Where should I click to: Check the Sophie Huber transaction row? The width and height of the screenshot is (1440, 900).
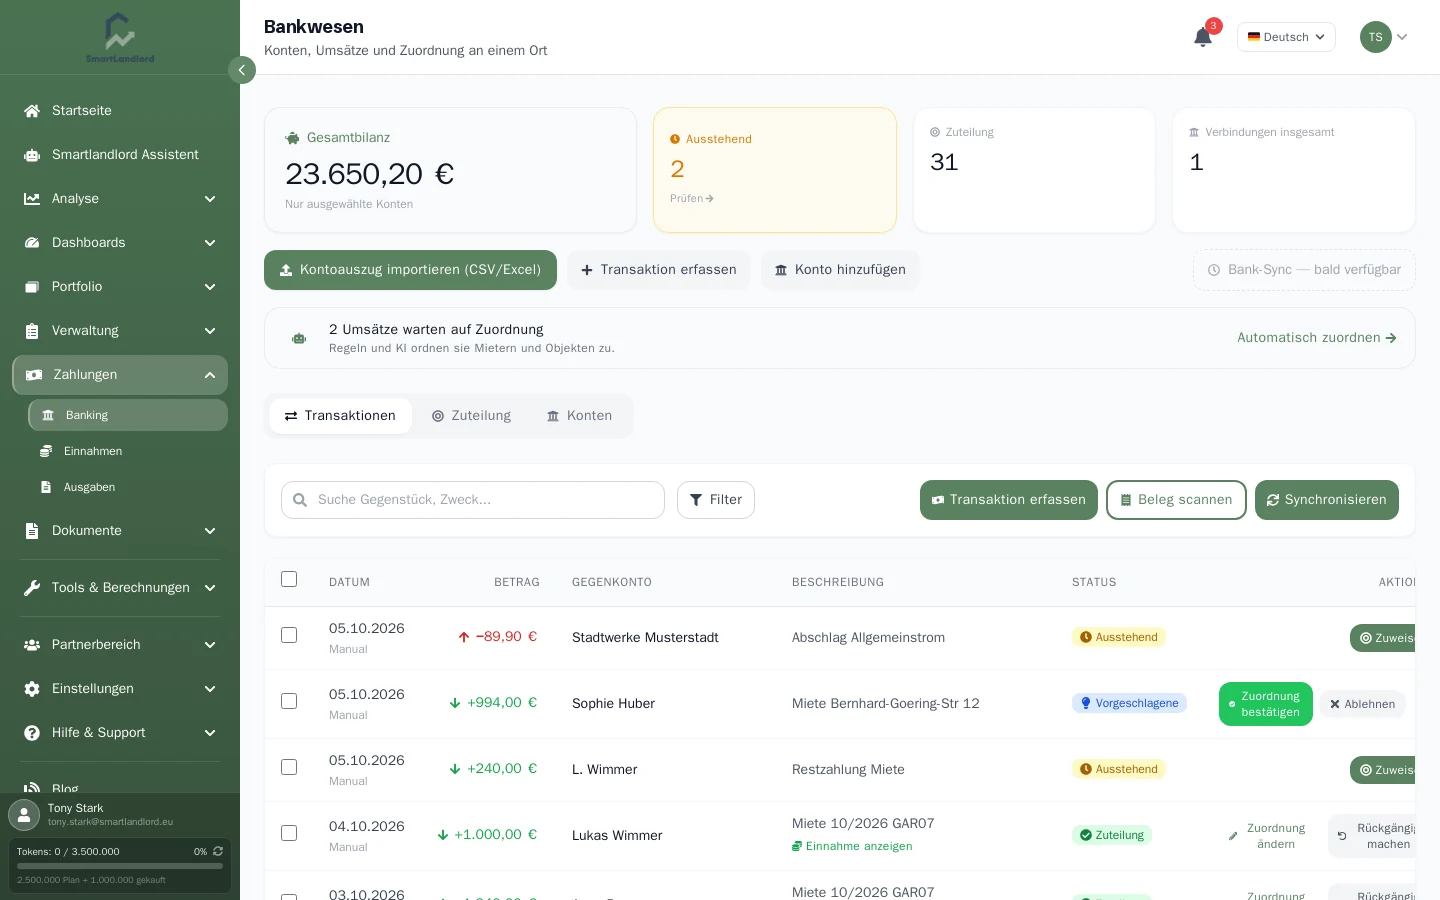289,701
